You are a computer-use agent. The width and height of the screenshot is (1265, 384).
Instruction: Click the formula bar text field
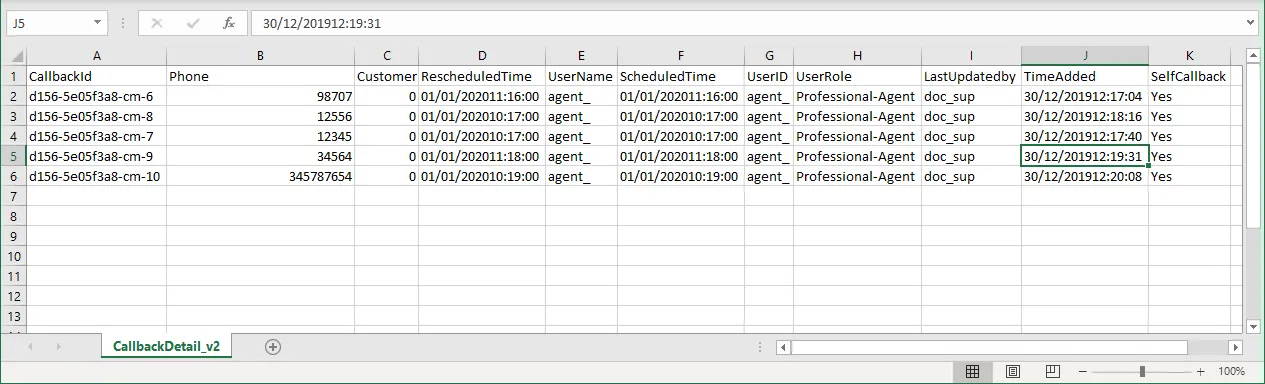tap(746, 22)
